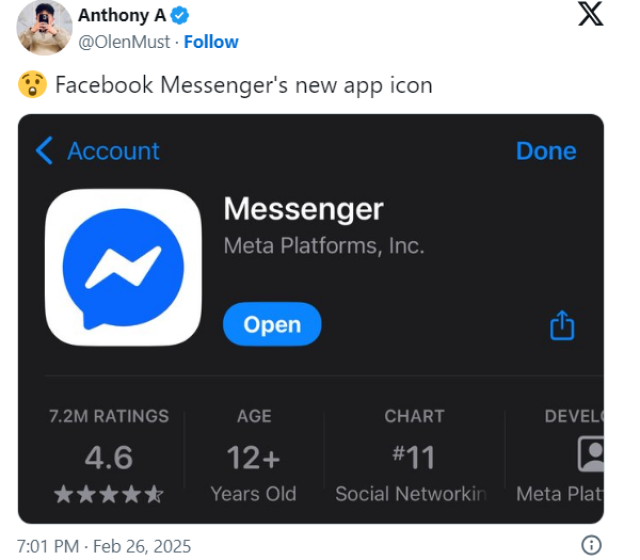View the 7.2M Ratings section
Viewport: 640px width, 560px height.
pos(109,455)
